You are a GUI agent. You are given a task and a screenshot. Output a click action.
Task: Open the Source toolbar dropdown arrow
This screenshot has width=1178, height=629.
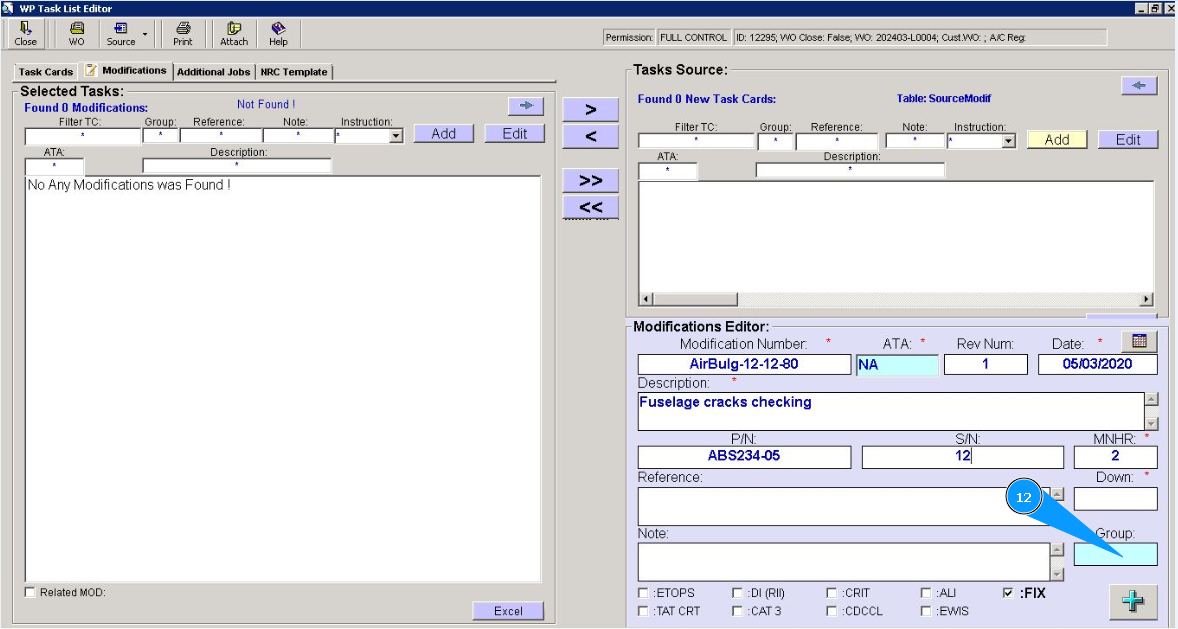[x=145, y=34]
